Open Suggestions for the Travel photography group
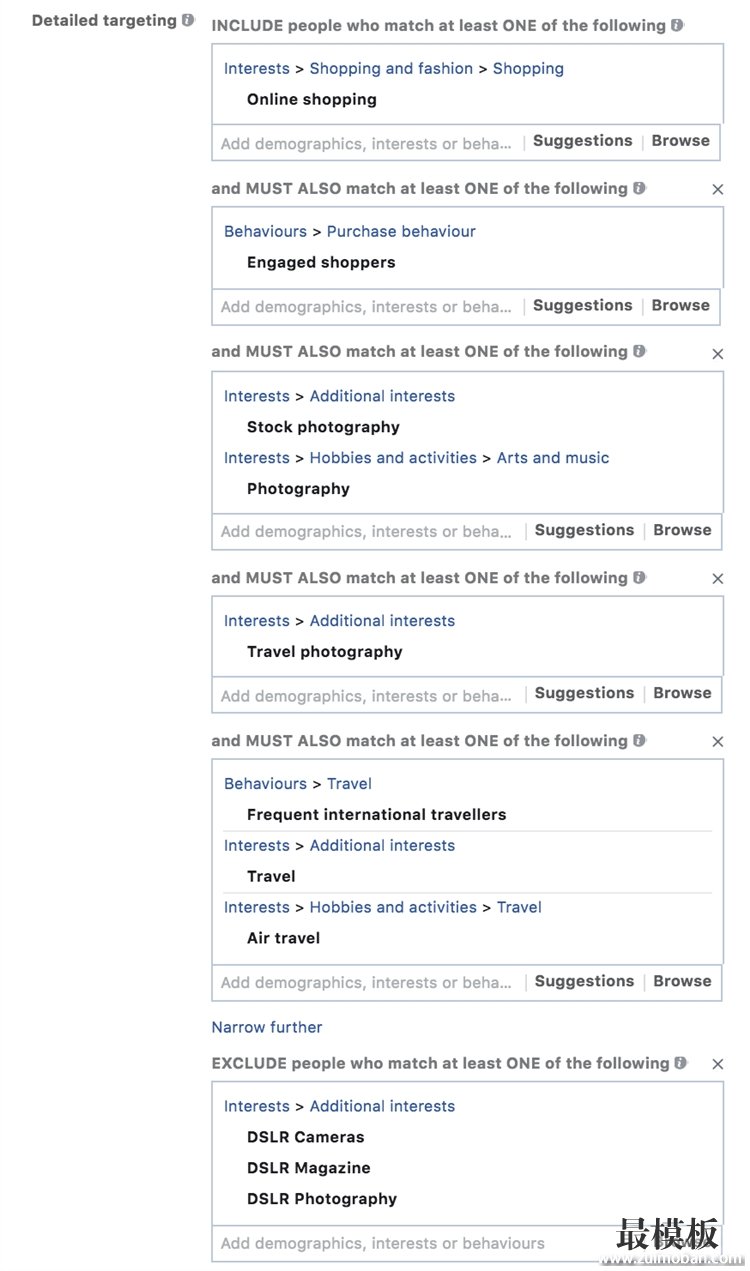750x1271 pixels. click(x=584, y=693)
